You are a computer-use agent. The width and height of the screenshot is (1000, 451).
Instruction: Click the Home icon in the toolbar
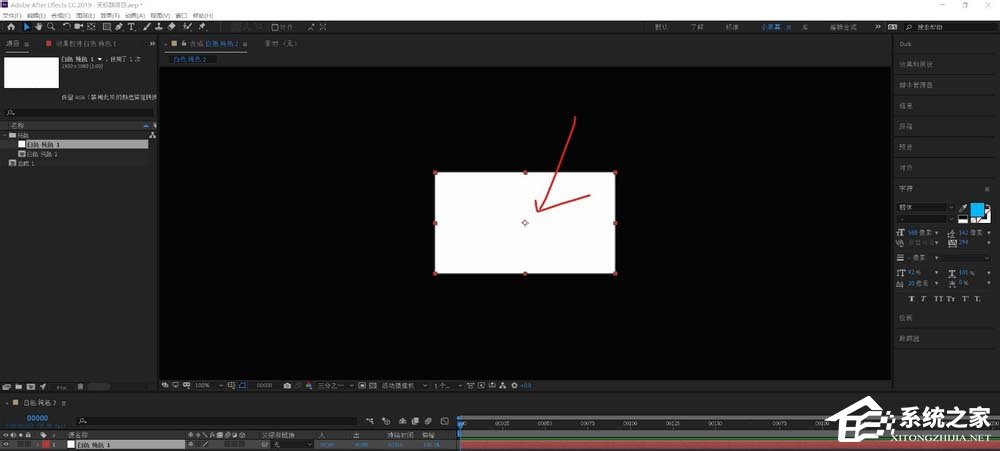[11, 27]
